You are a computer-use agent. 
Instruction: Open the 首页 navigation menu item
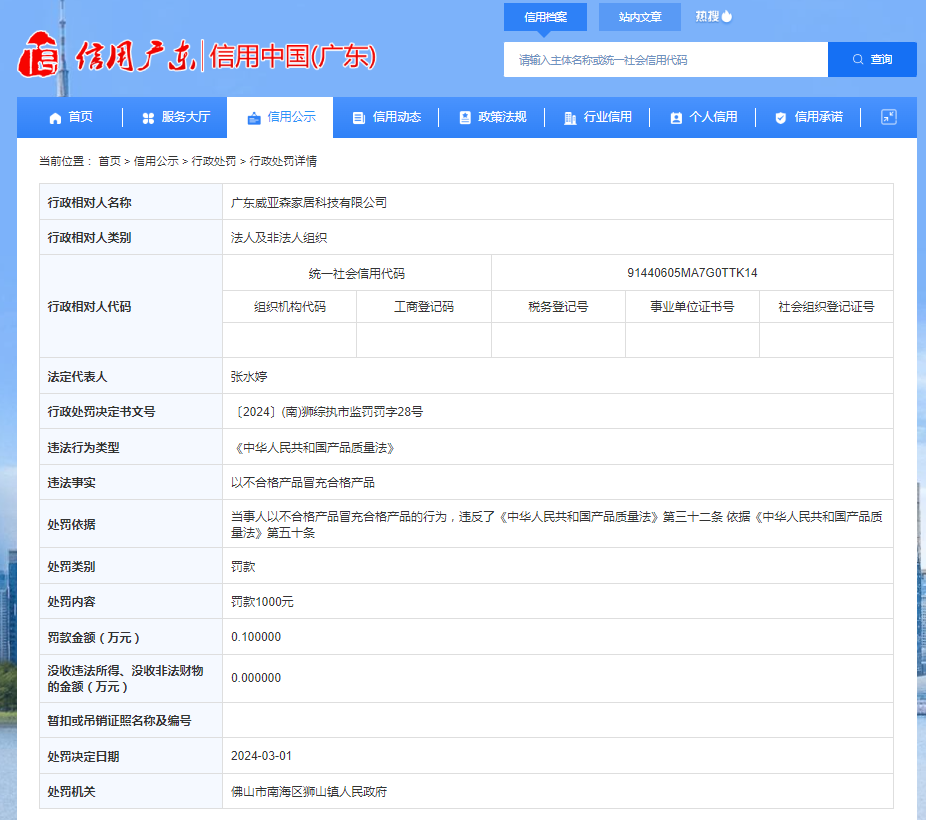pyautogui.click(x=70, y=117)
